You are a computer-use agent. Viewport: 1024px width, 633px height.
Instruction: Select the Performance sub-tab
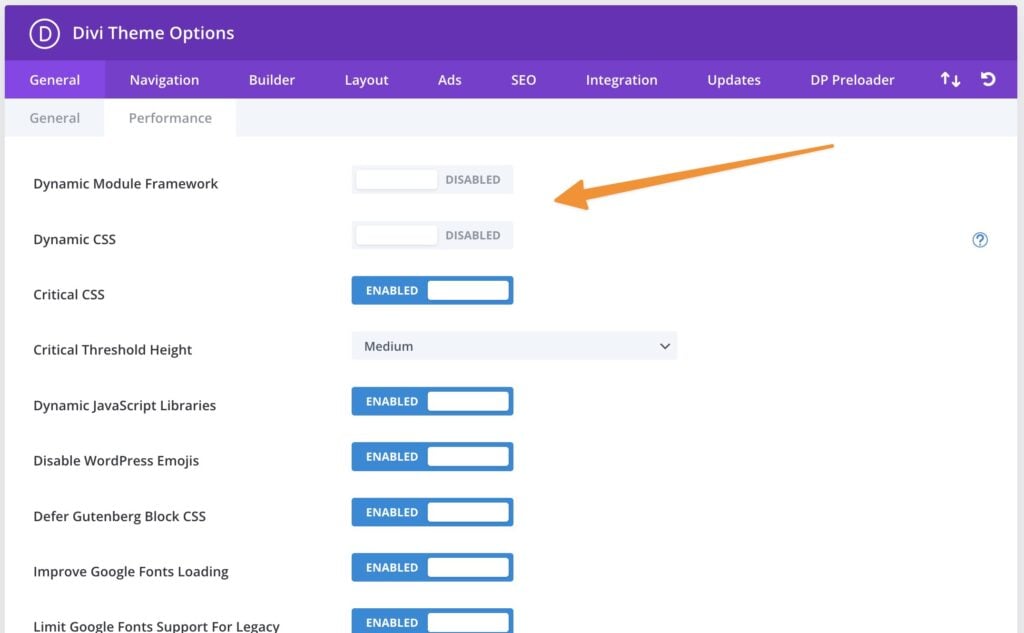tap(170, 118)
